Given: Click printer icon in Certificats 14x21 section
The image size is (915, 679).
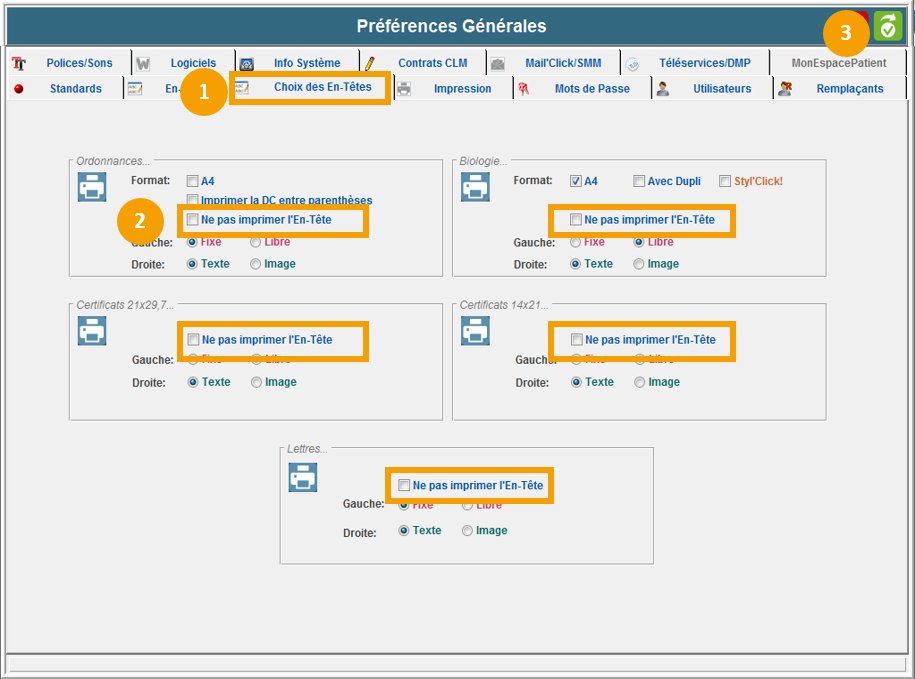Looking at the screenshot, I should 475,331.
